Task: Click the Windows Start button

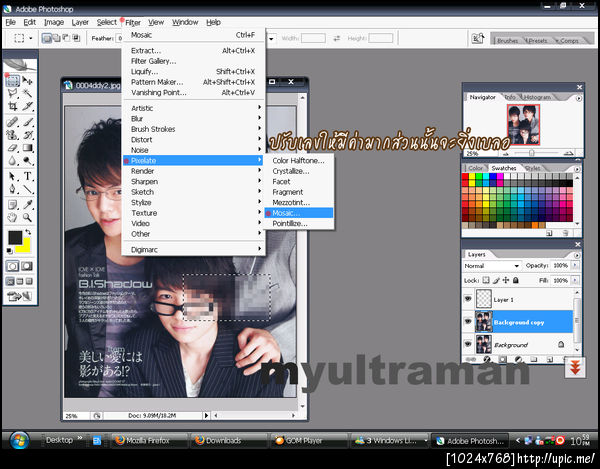Action: pos(20,440)
